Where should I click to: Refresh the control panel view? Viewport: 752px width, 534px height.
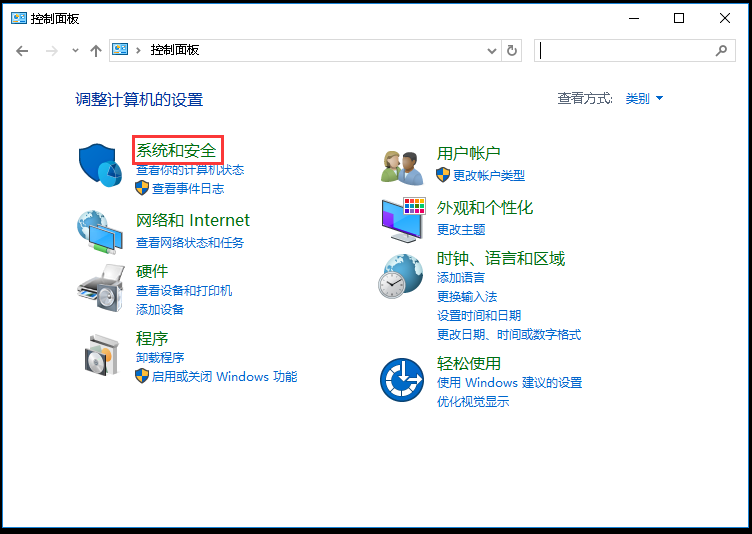pos(512,50)
